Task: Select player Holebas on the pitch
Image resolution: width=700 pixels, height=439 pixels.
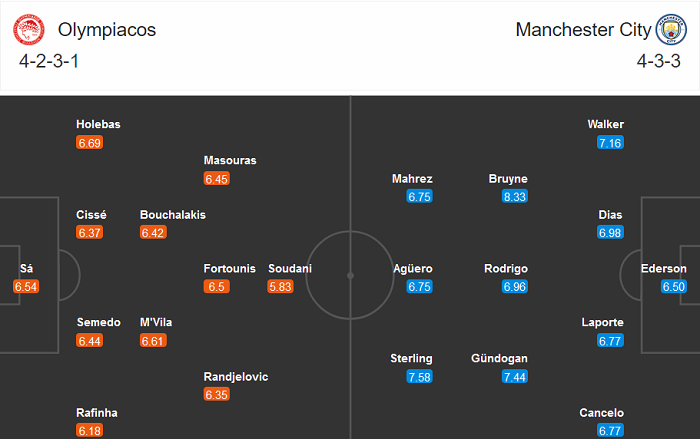Action: 99,124
